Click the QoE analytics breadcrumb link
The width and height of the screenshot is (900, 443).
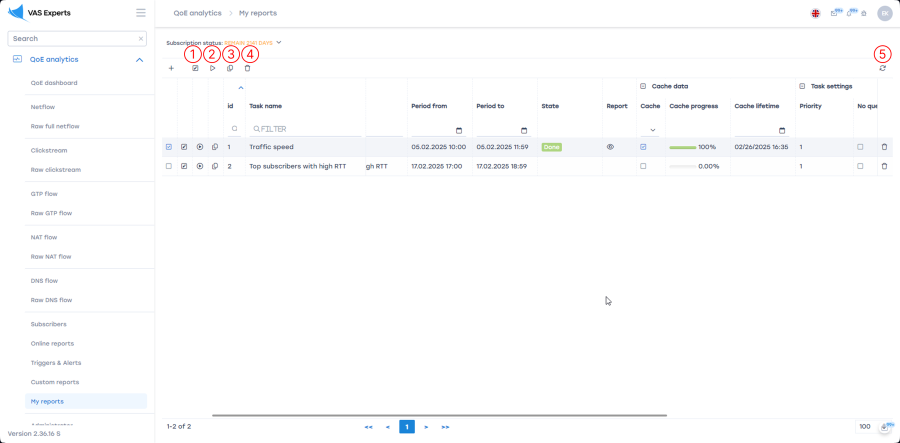pos(196,13)
